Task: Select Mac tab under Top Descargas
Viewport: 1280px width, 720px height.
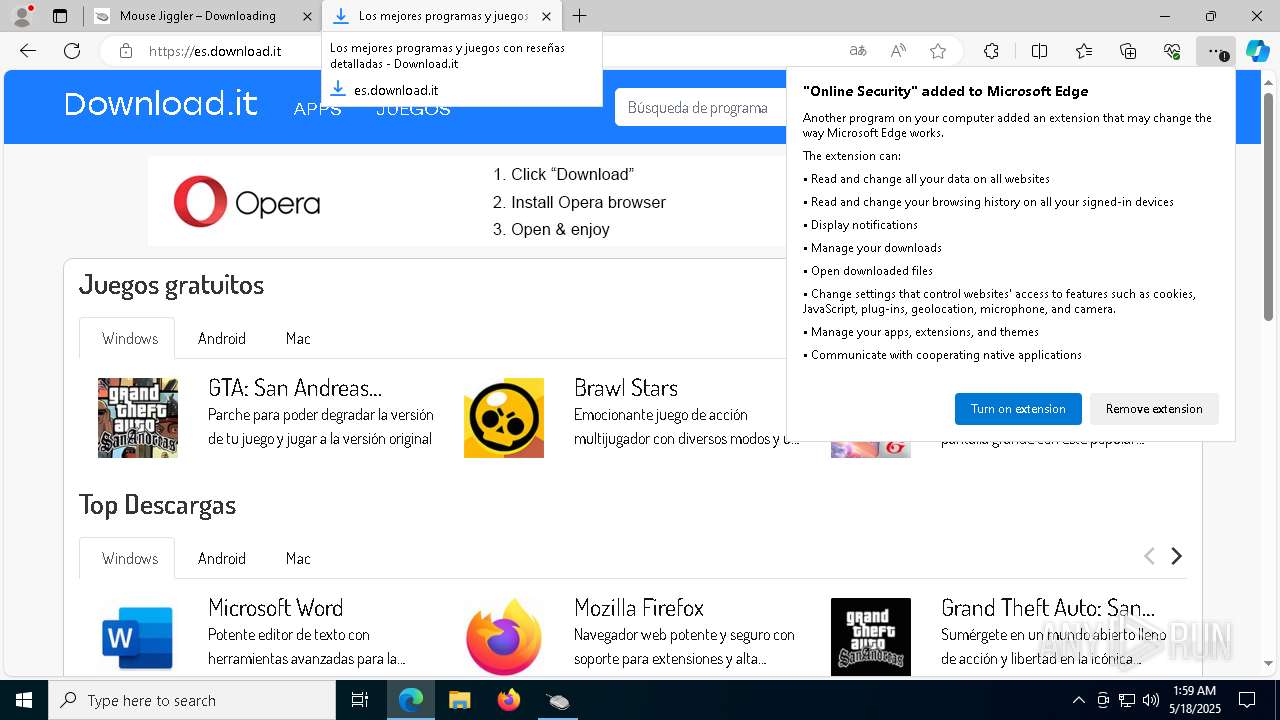Action: coord(298,558)
